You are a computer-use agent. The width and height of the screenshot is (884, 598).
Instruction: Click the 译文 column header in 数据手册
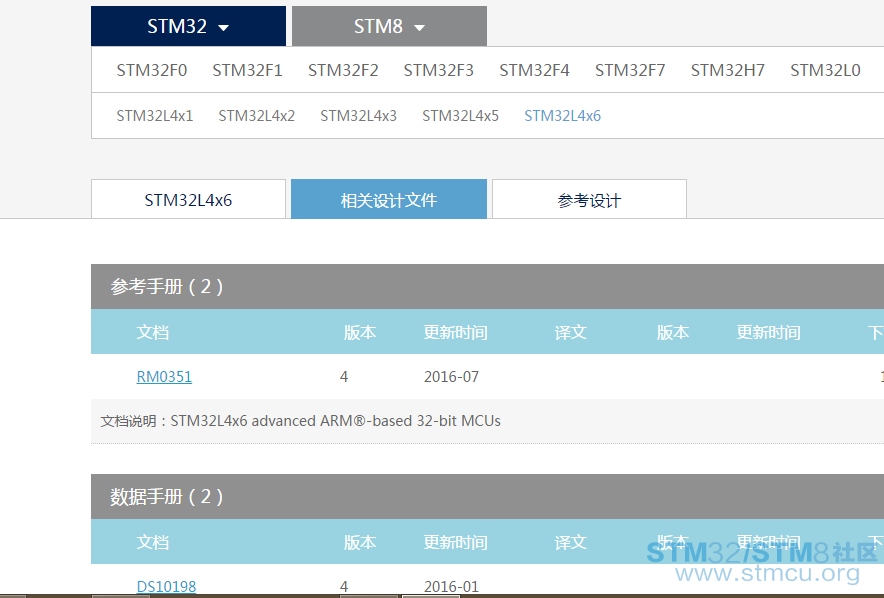click(x=571, y=542)
